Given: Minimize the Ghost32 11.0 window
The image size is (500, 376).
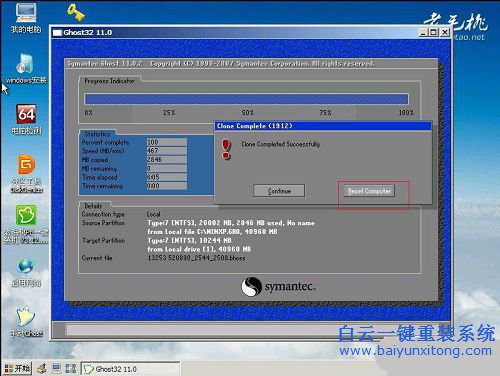Looking at the screenshot, I should pos(423,32).
